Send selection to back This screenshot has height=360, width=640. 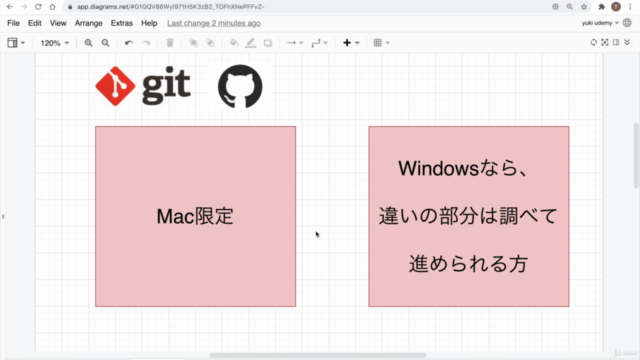210,43
